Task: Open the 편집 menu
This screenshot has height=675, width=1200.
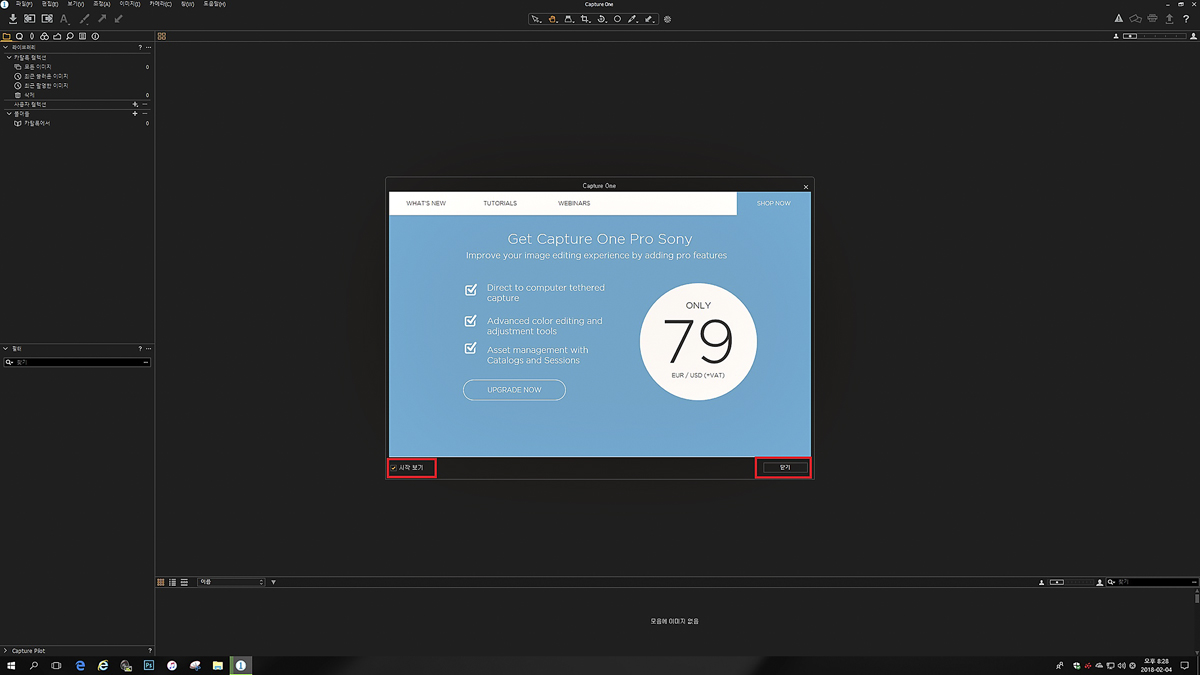Action: (x=50, y=4)
